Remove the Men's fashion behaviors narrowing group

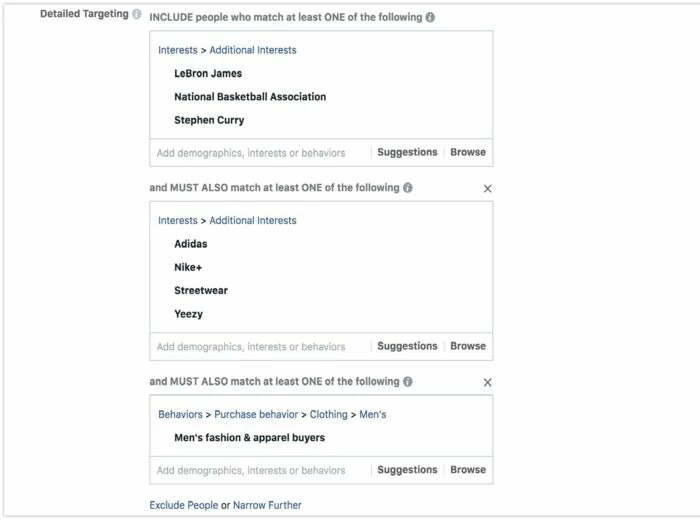[x=488, y=383]
